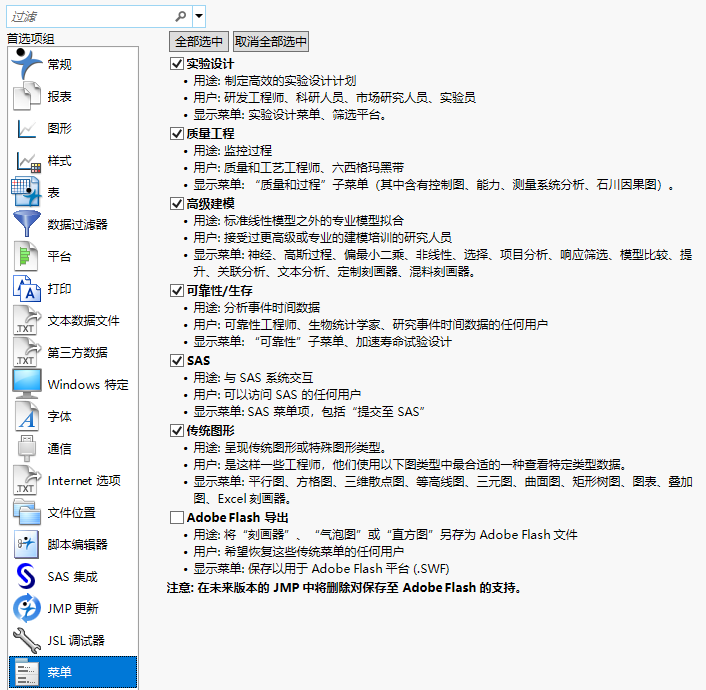Open the 图形 chart icon
Screen dimensions: 706x690
click(x=27, y=128)
